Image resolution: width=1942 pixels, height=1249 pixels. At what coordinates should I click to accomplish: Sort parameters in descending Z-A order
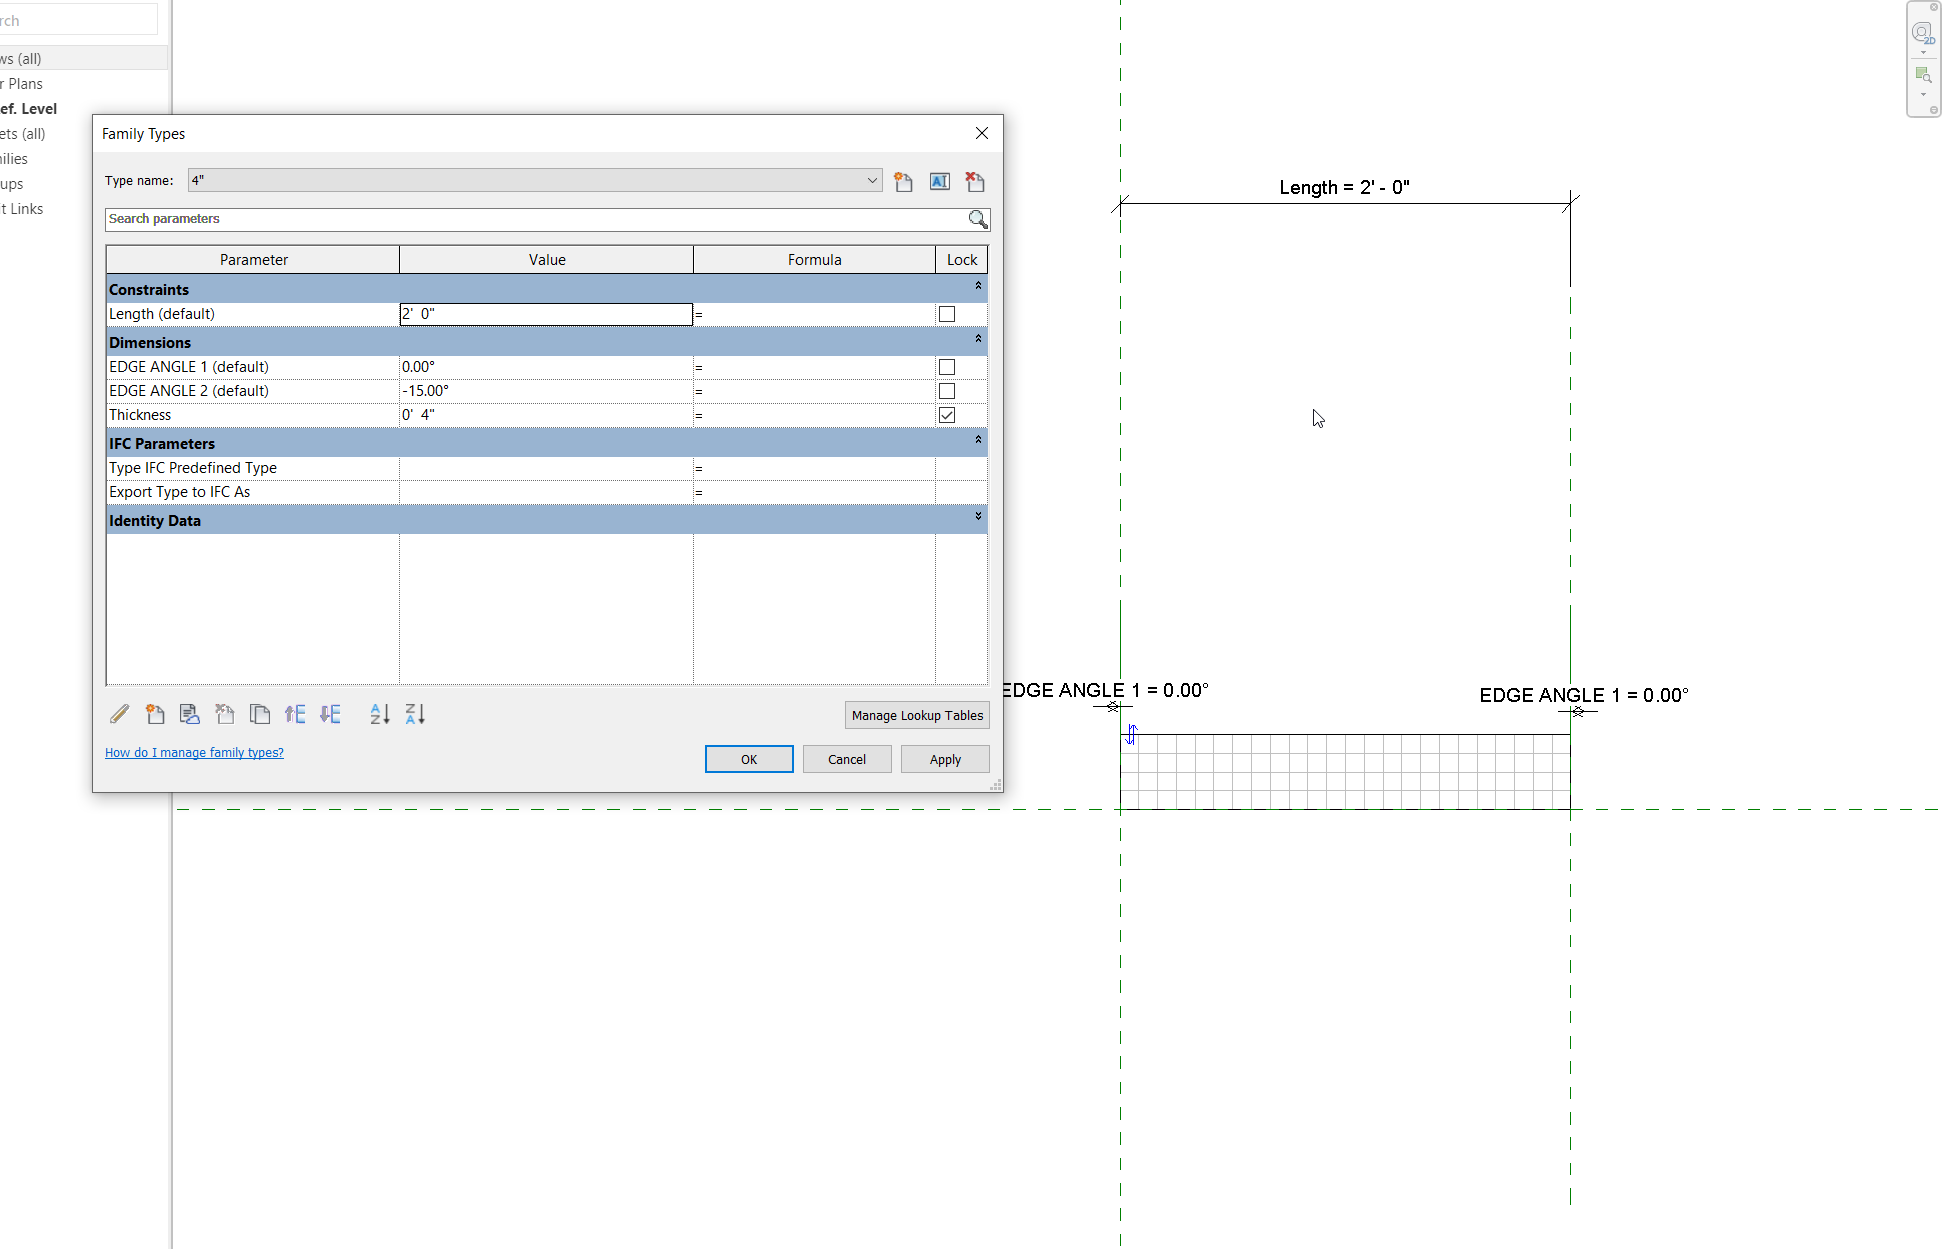(415, 714)
